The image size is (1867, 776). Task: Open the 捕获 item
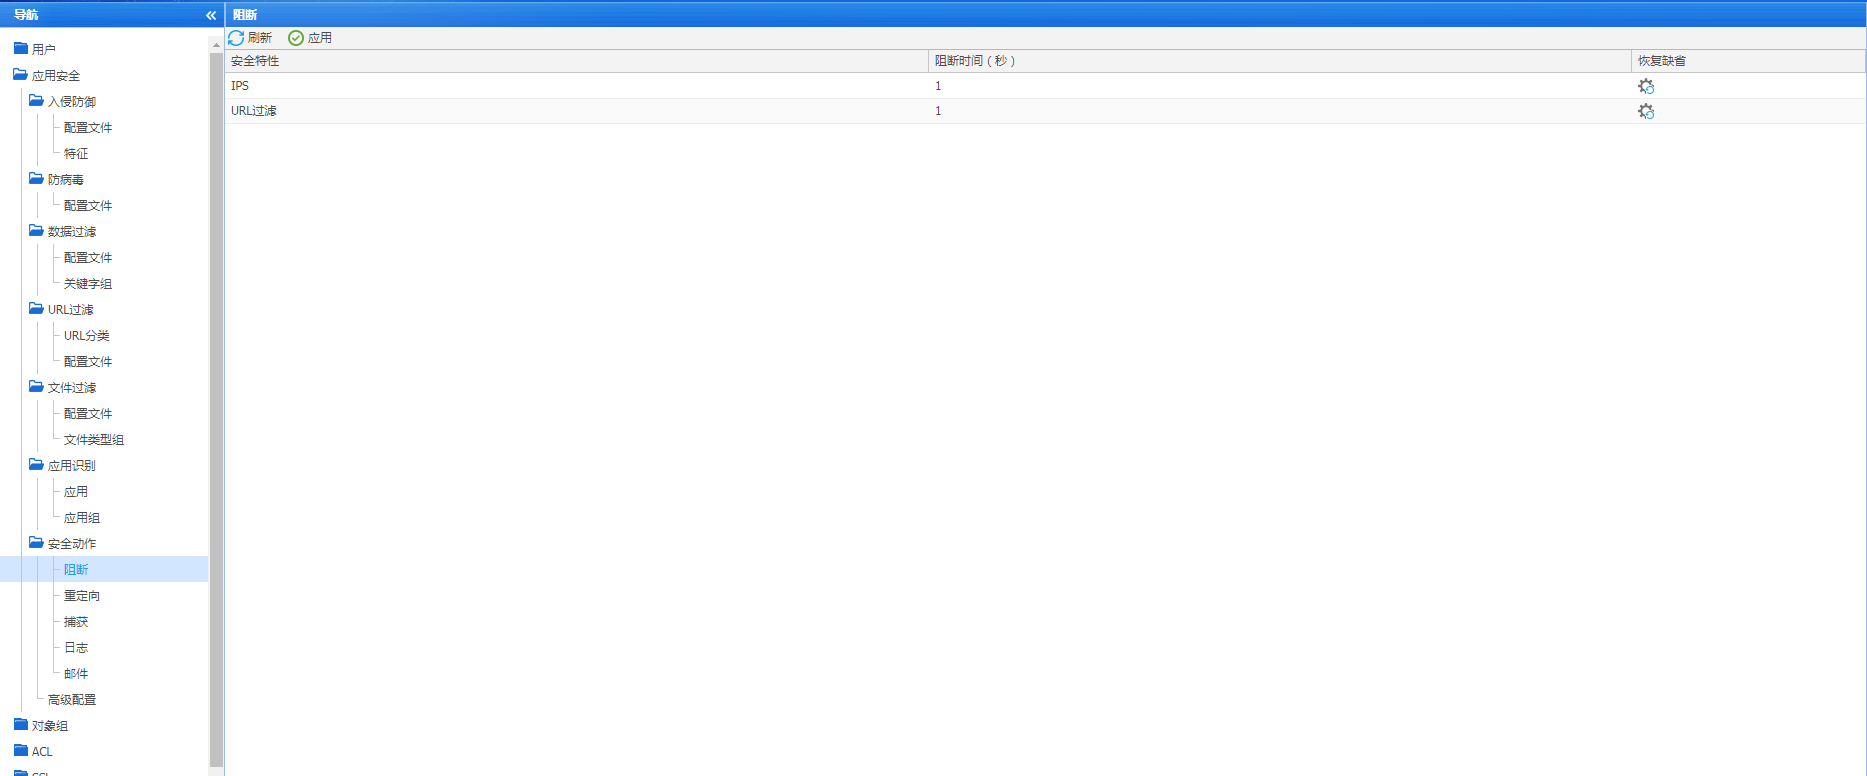76,622
